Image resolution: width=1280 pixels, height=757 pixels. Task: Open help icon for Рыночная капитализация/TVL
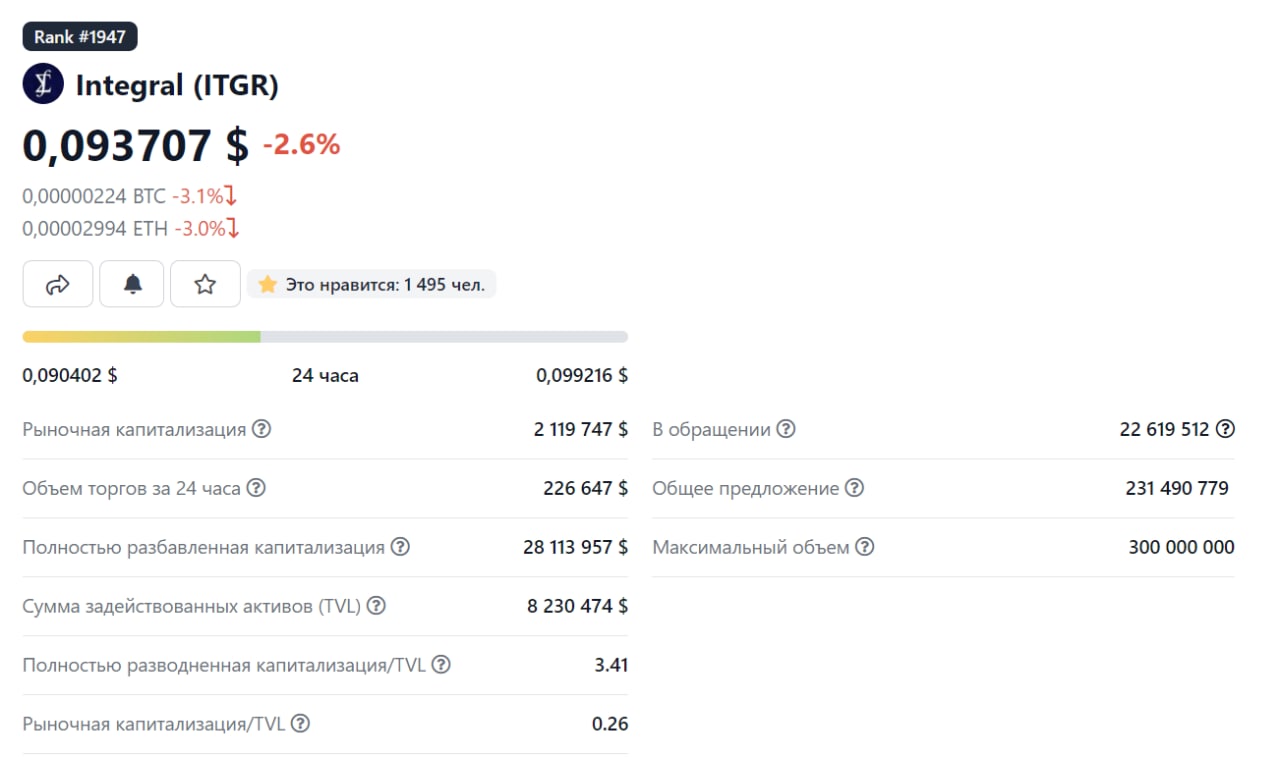tap(300, 724)
